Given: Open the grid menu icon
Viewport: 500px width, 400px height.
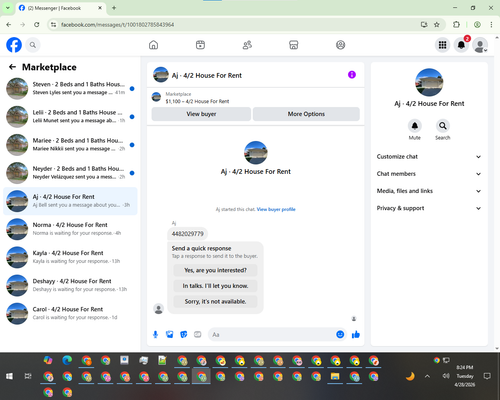Looking at the screenshot, I should click(442, 45).
